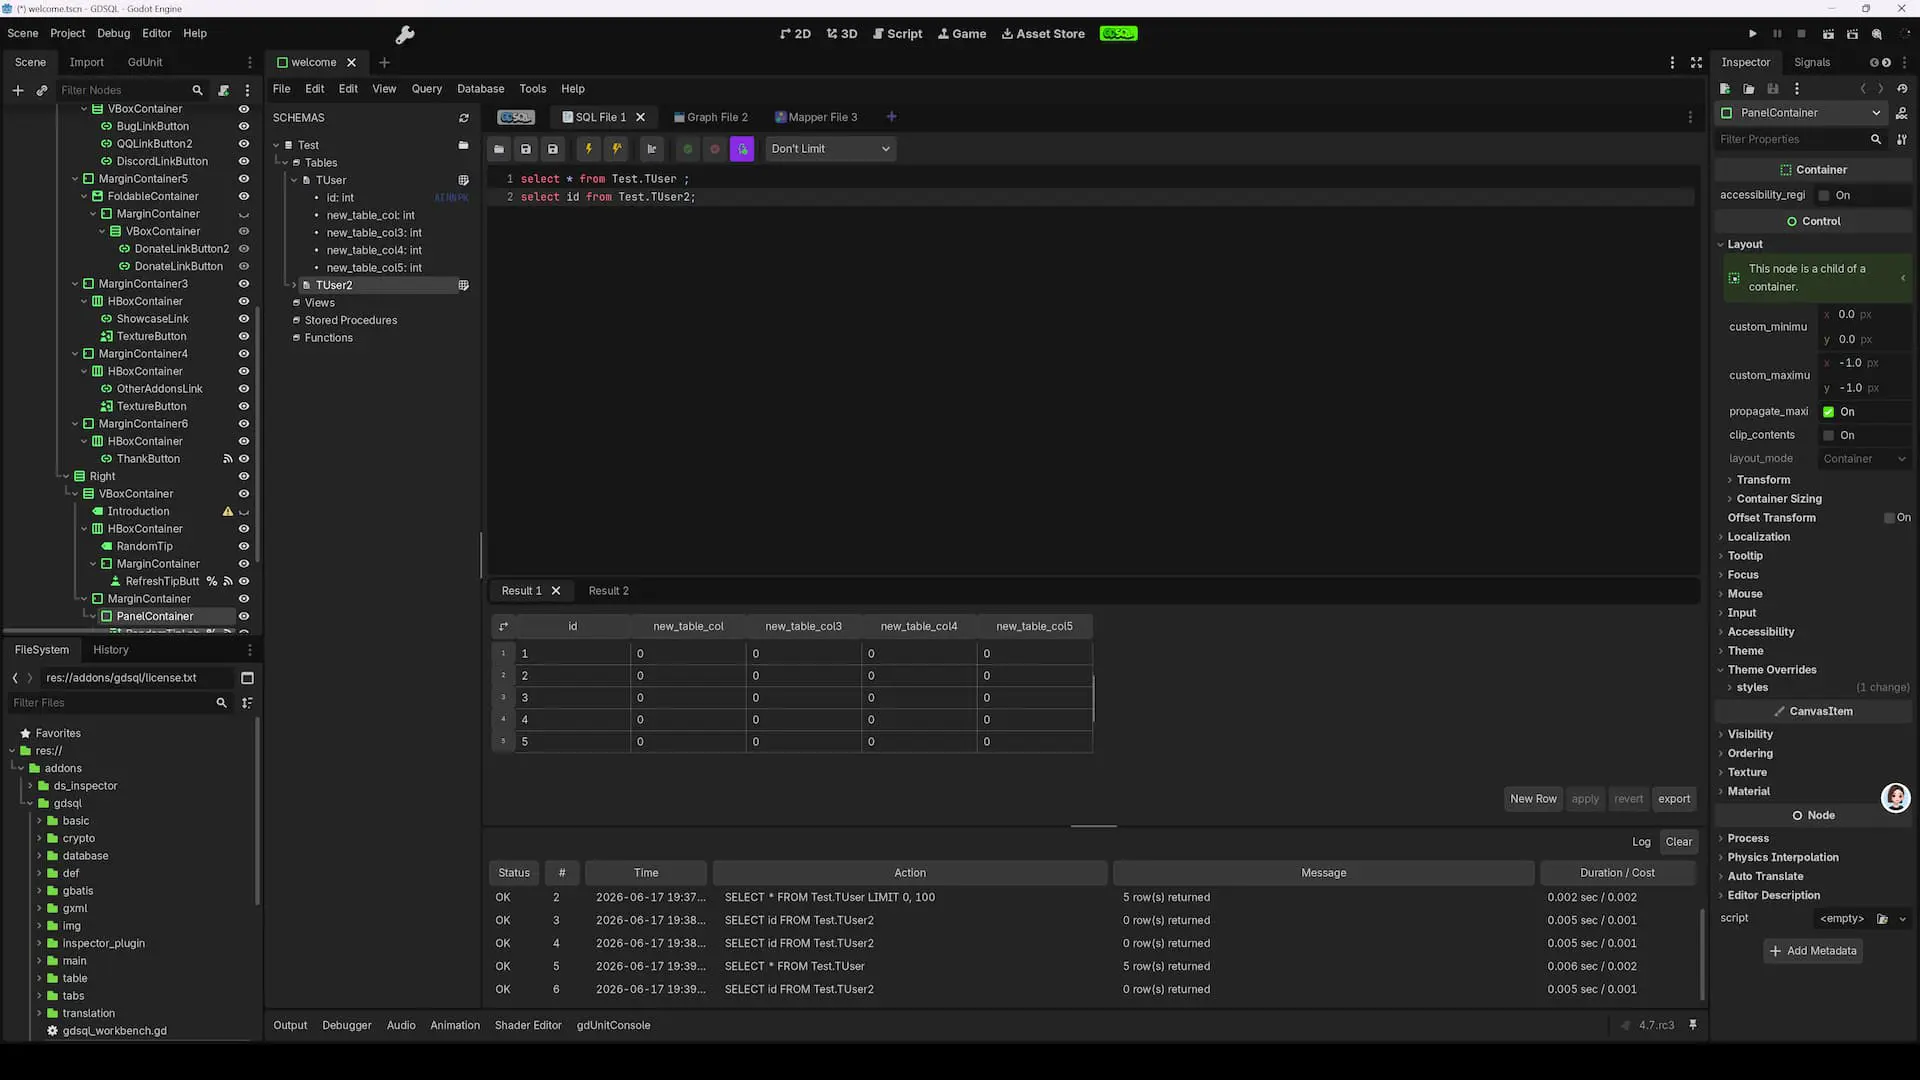
Task: Switch to the Result 2 tab
Action: pyautogui.click(x=608, y=591)
